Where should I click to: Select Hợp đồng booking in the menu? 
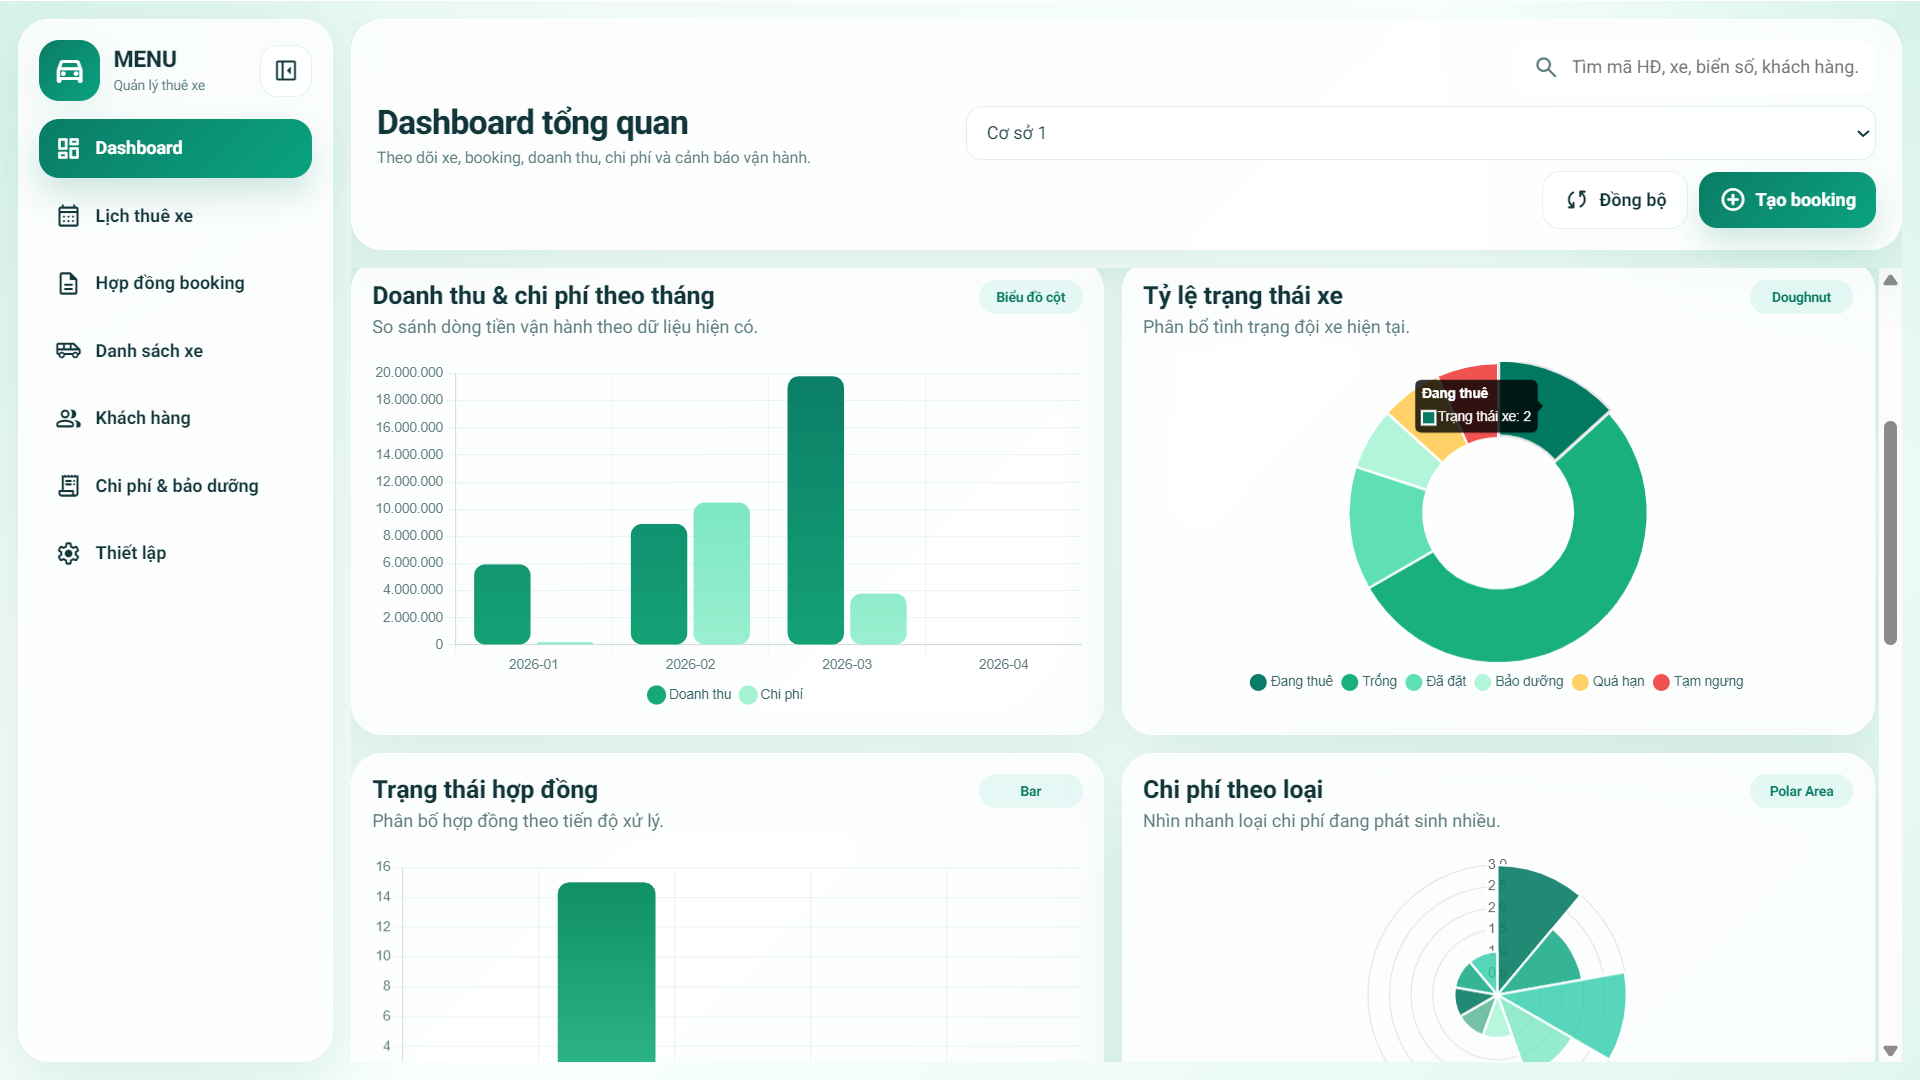tap(169, 283)
